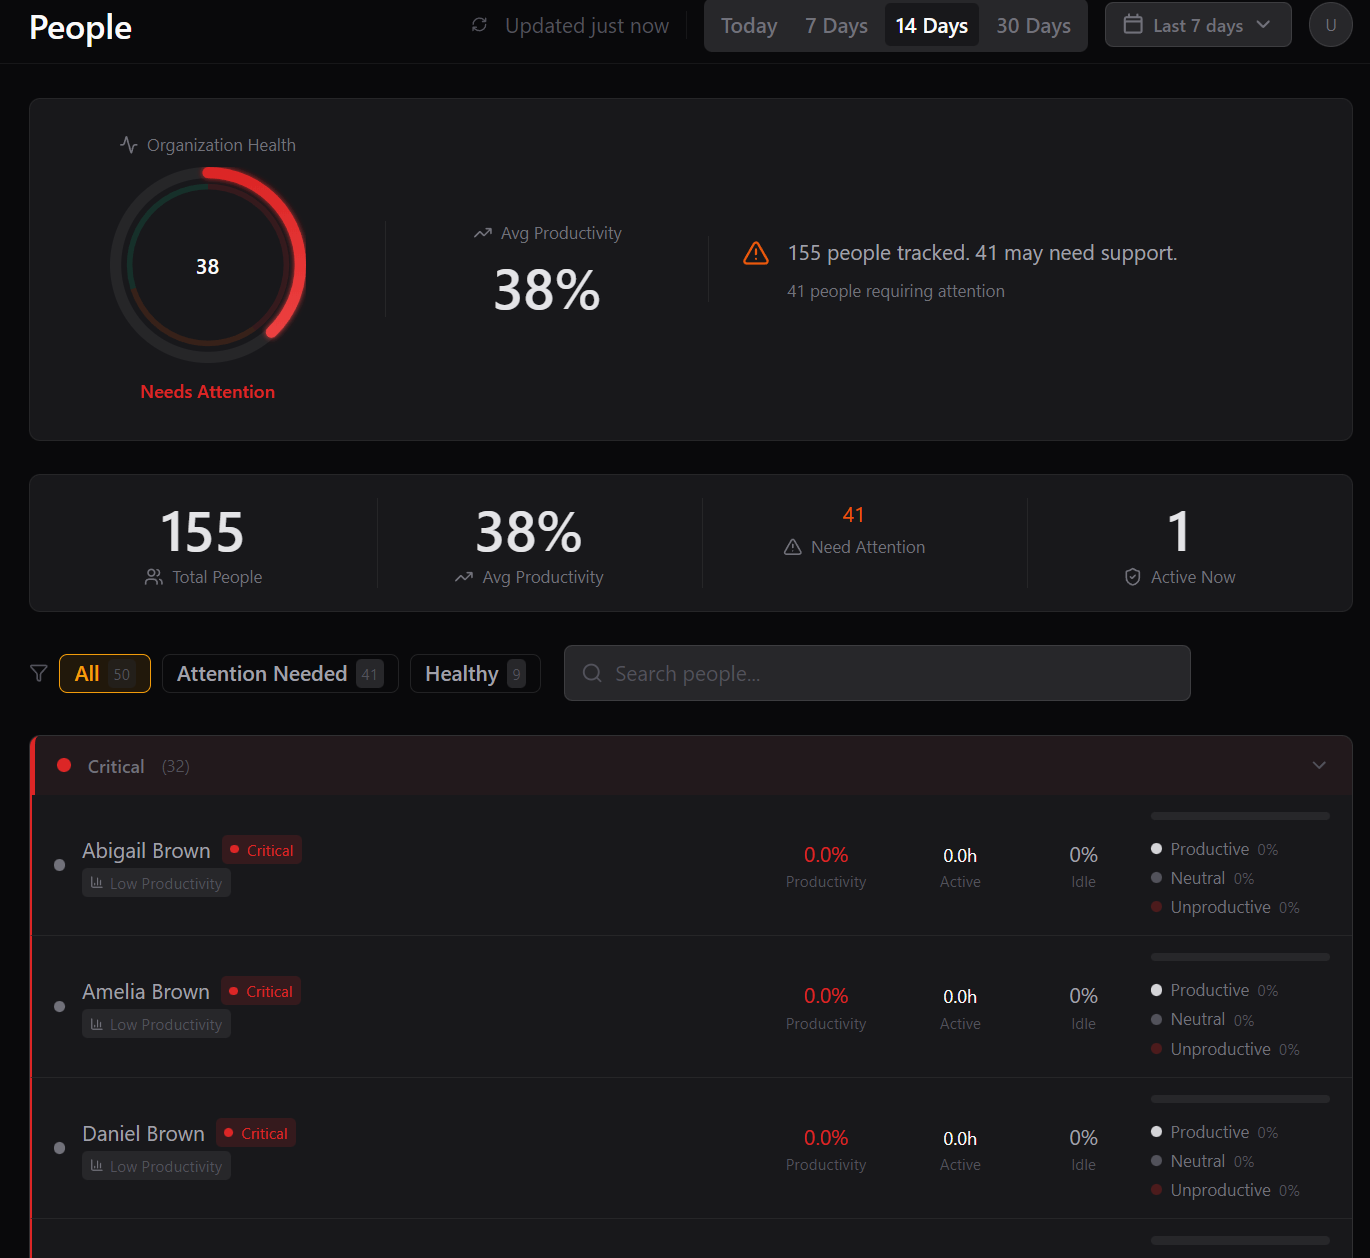Click the filter funnel icon
Screen dimensions: 1370x1258
point(39,673)
